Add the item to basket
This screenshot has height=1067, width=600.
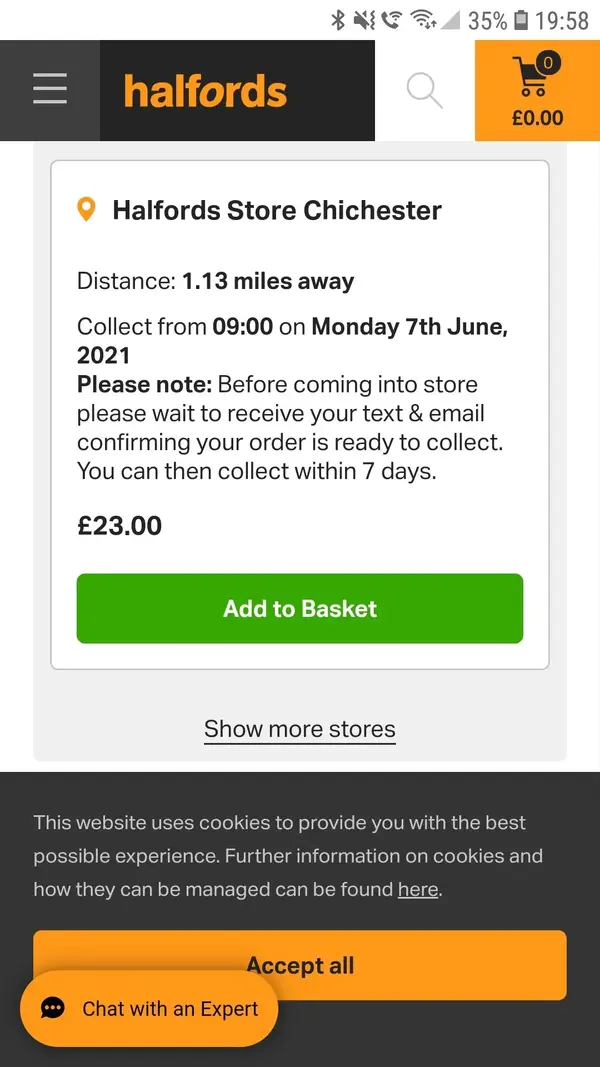(x=299, y=608)
